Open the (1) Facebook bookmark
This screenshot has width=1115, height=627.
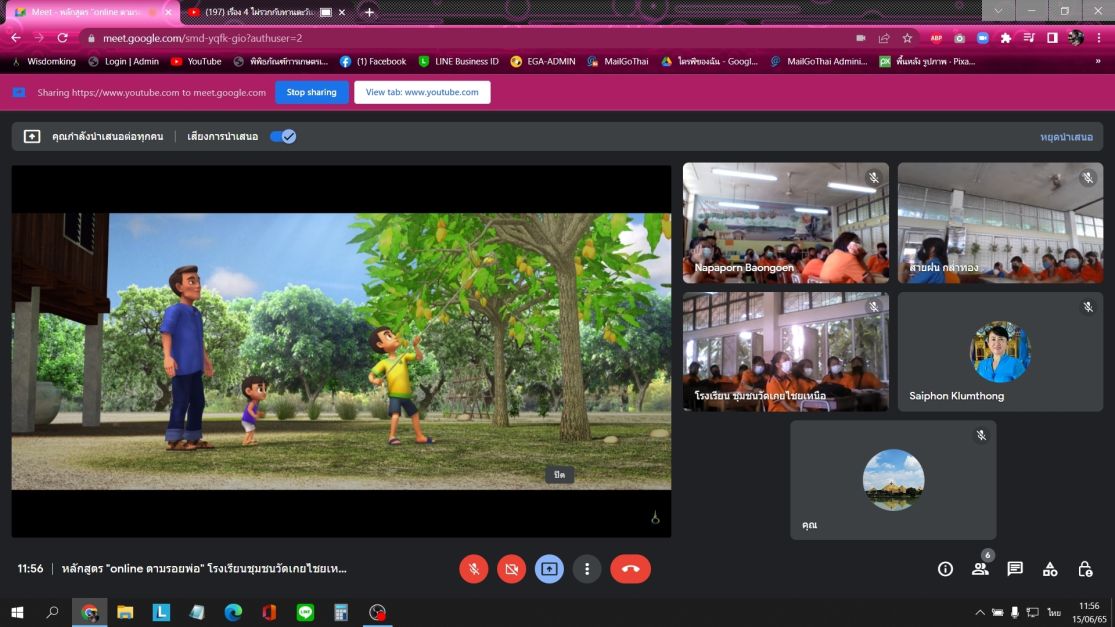373,62
